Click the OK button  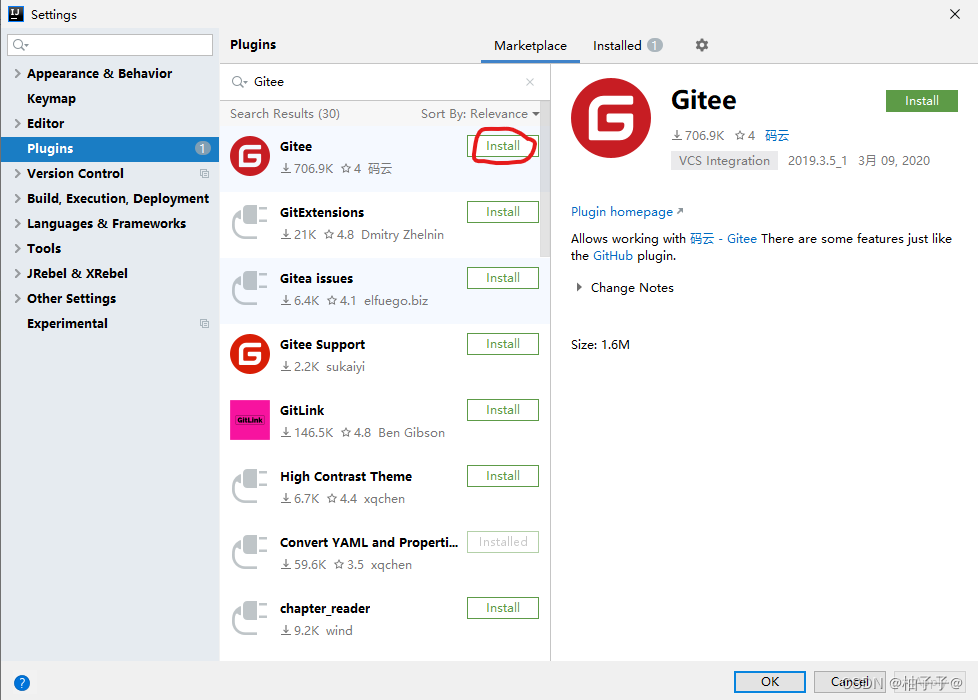tap(770, 681)
